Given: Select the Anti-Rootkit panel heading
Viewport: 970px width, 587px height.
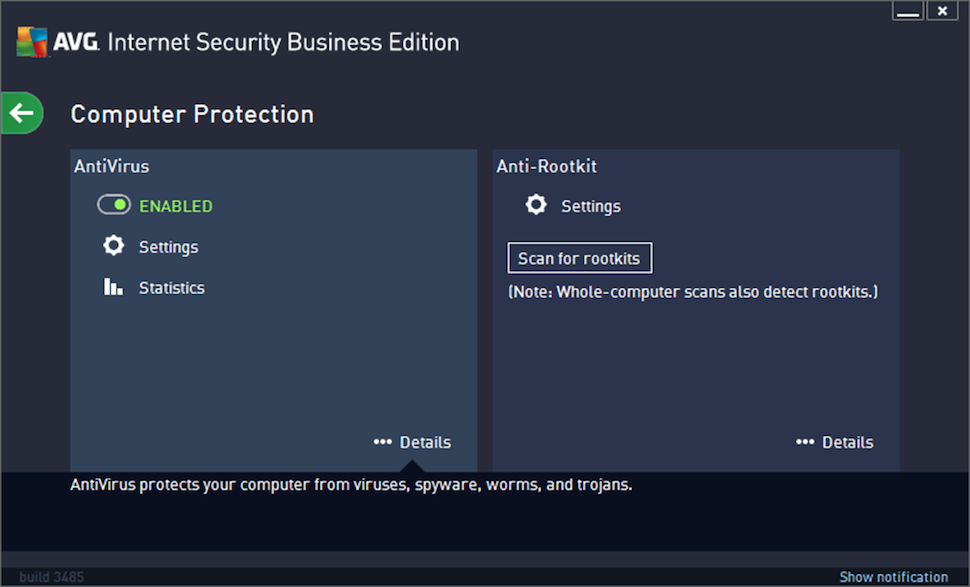Looking at the screenshot, I should tap(545, 166).
